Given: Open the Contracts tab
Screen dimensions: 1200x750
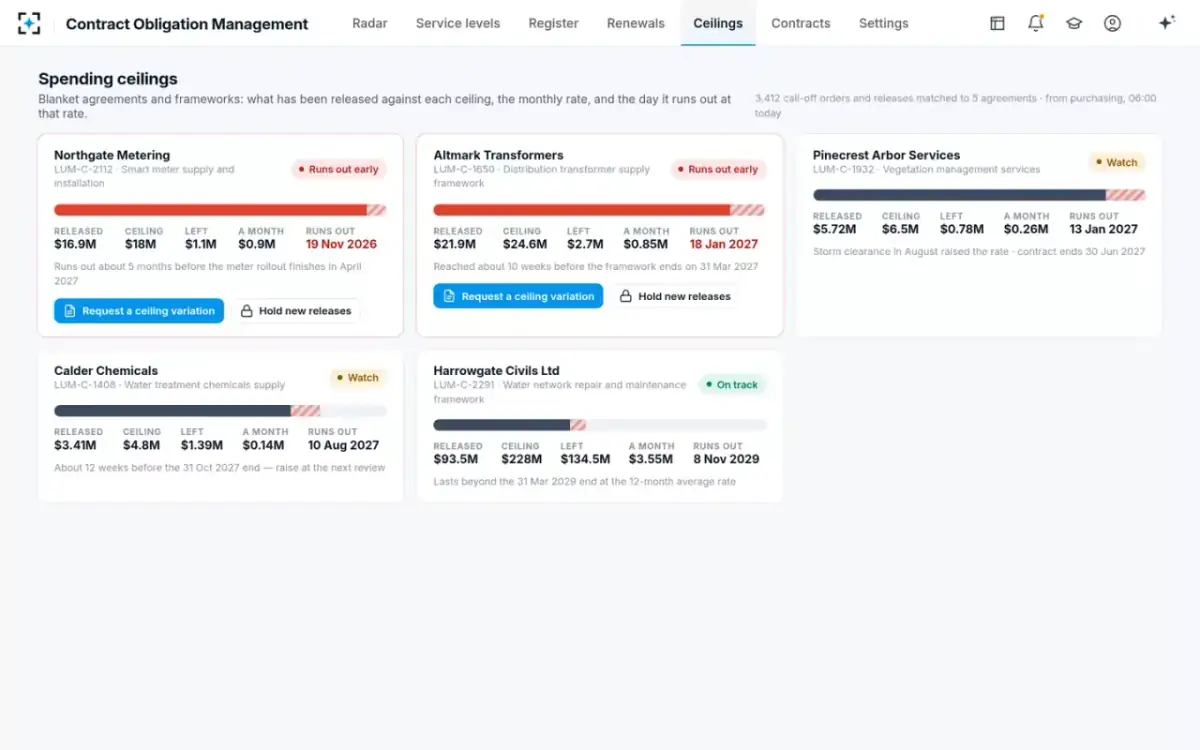Looking at the screenshot, I should click(x=801, y=23).
